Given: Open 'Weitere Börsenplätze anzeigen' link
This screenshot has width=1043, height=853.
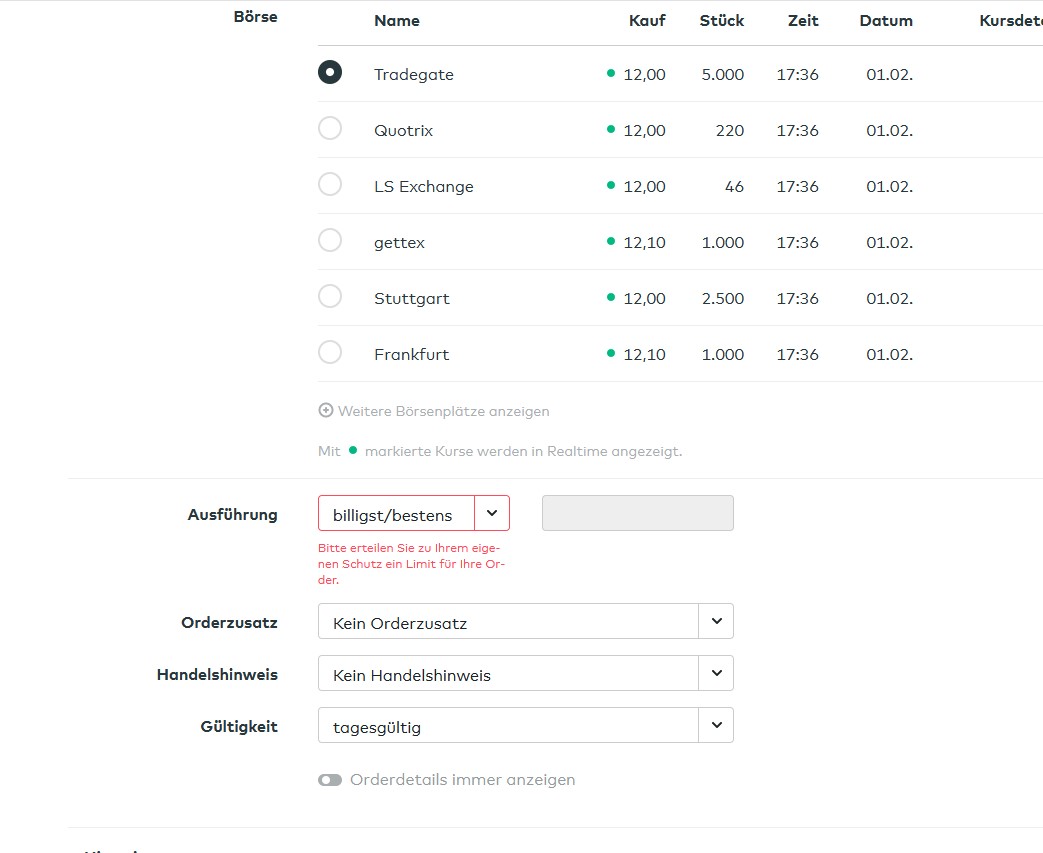Looking at the screenshot, I should pos(443,411).
